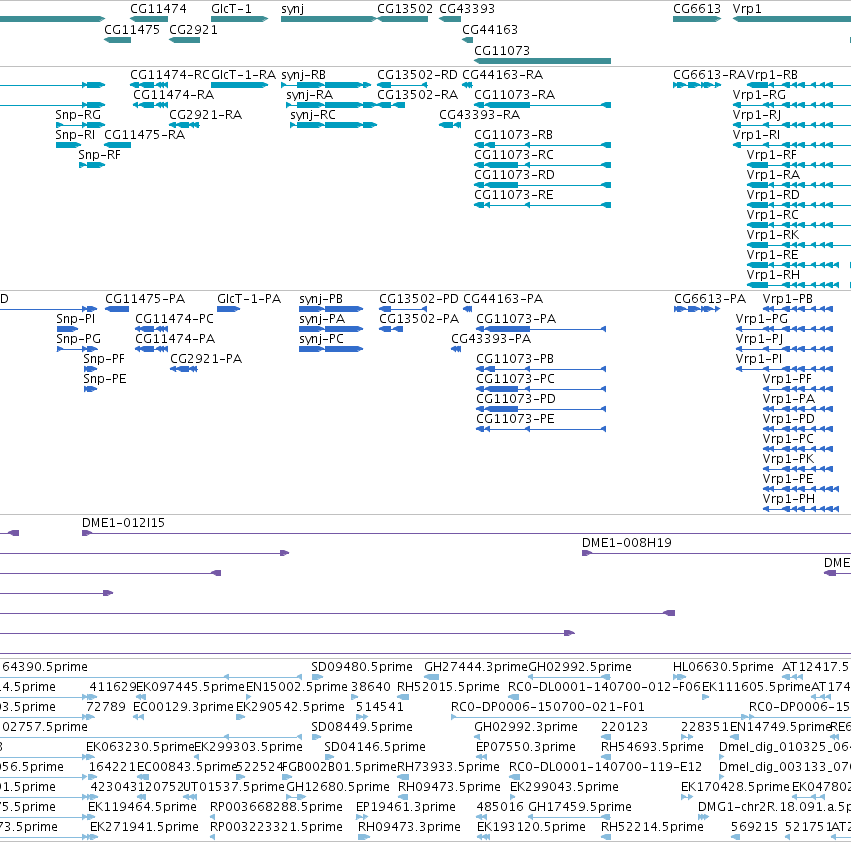
Task: Select transcript CG11475-RA
Action: (x=117, y=145)
